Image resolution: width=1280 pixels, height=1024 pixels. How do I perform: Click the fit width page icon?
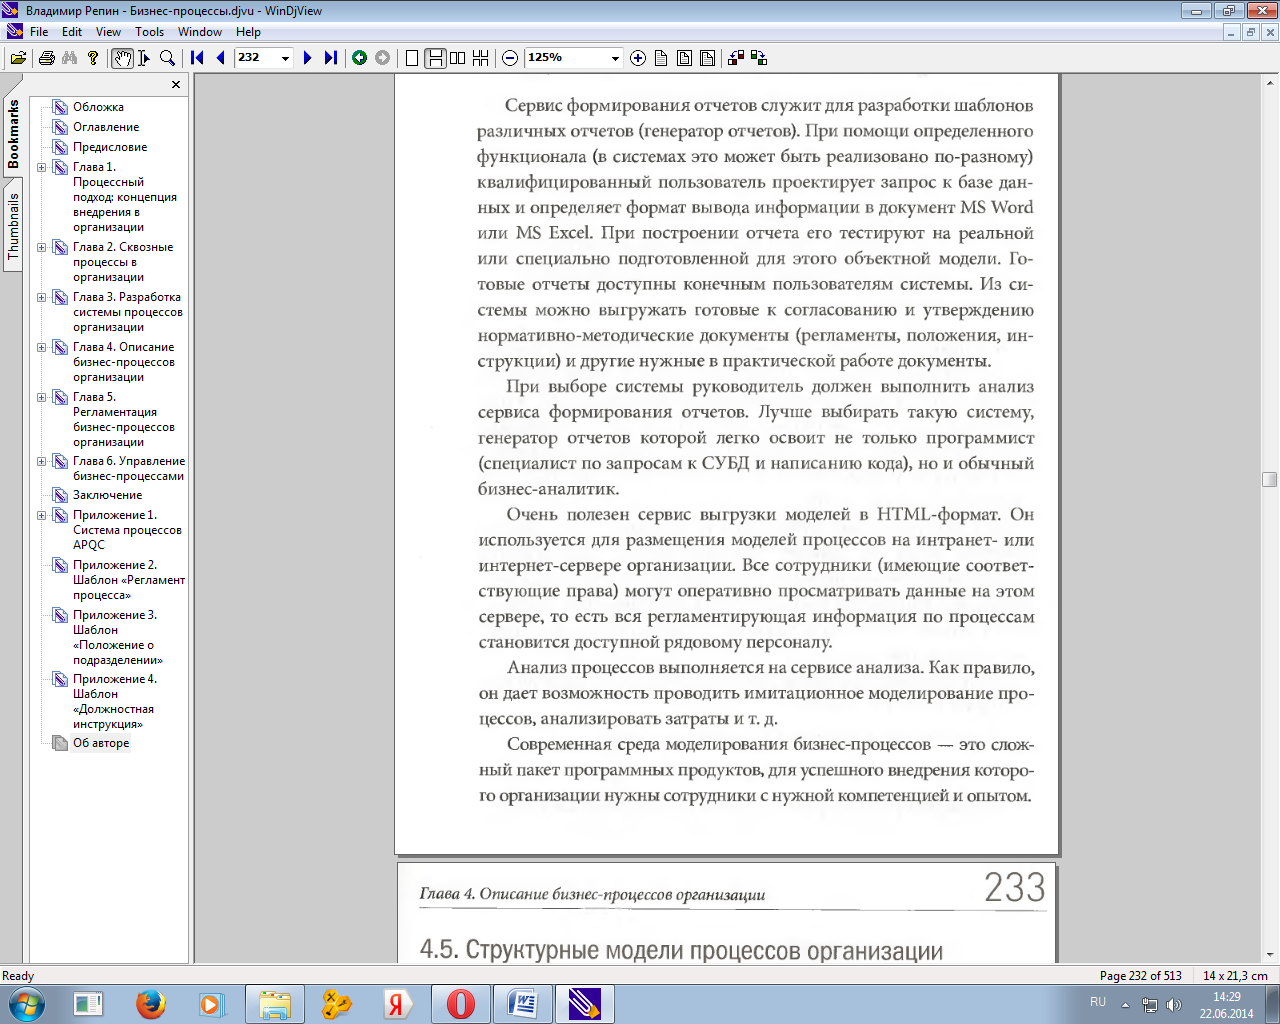(x=684, y=58)
